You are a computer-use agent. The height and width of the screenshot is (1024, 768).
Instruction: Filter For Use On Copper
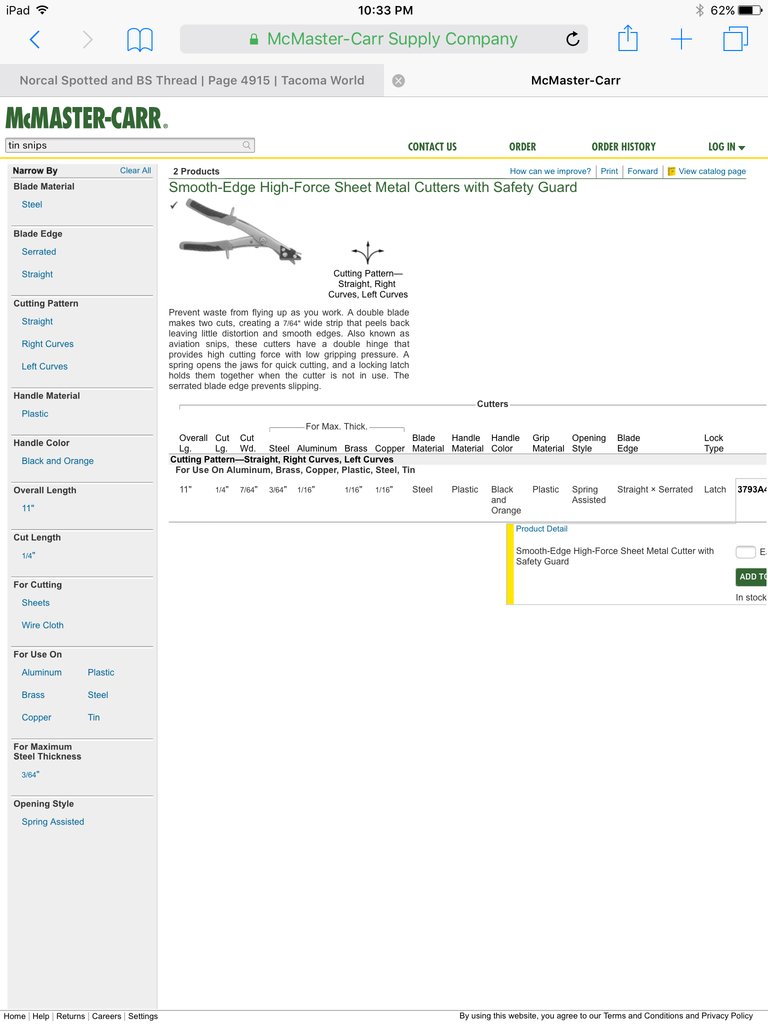(x=37, y=717)
